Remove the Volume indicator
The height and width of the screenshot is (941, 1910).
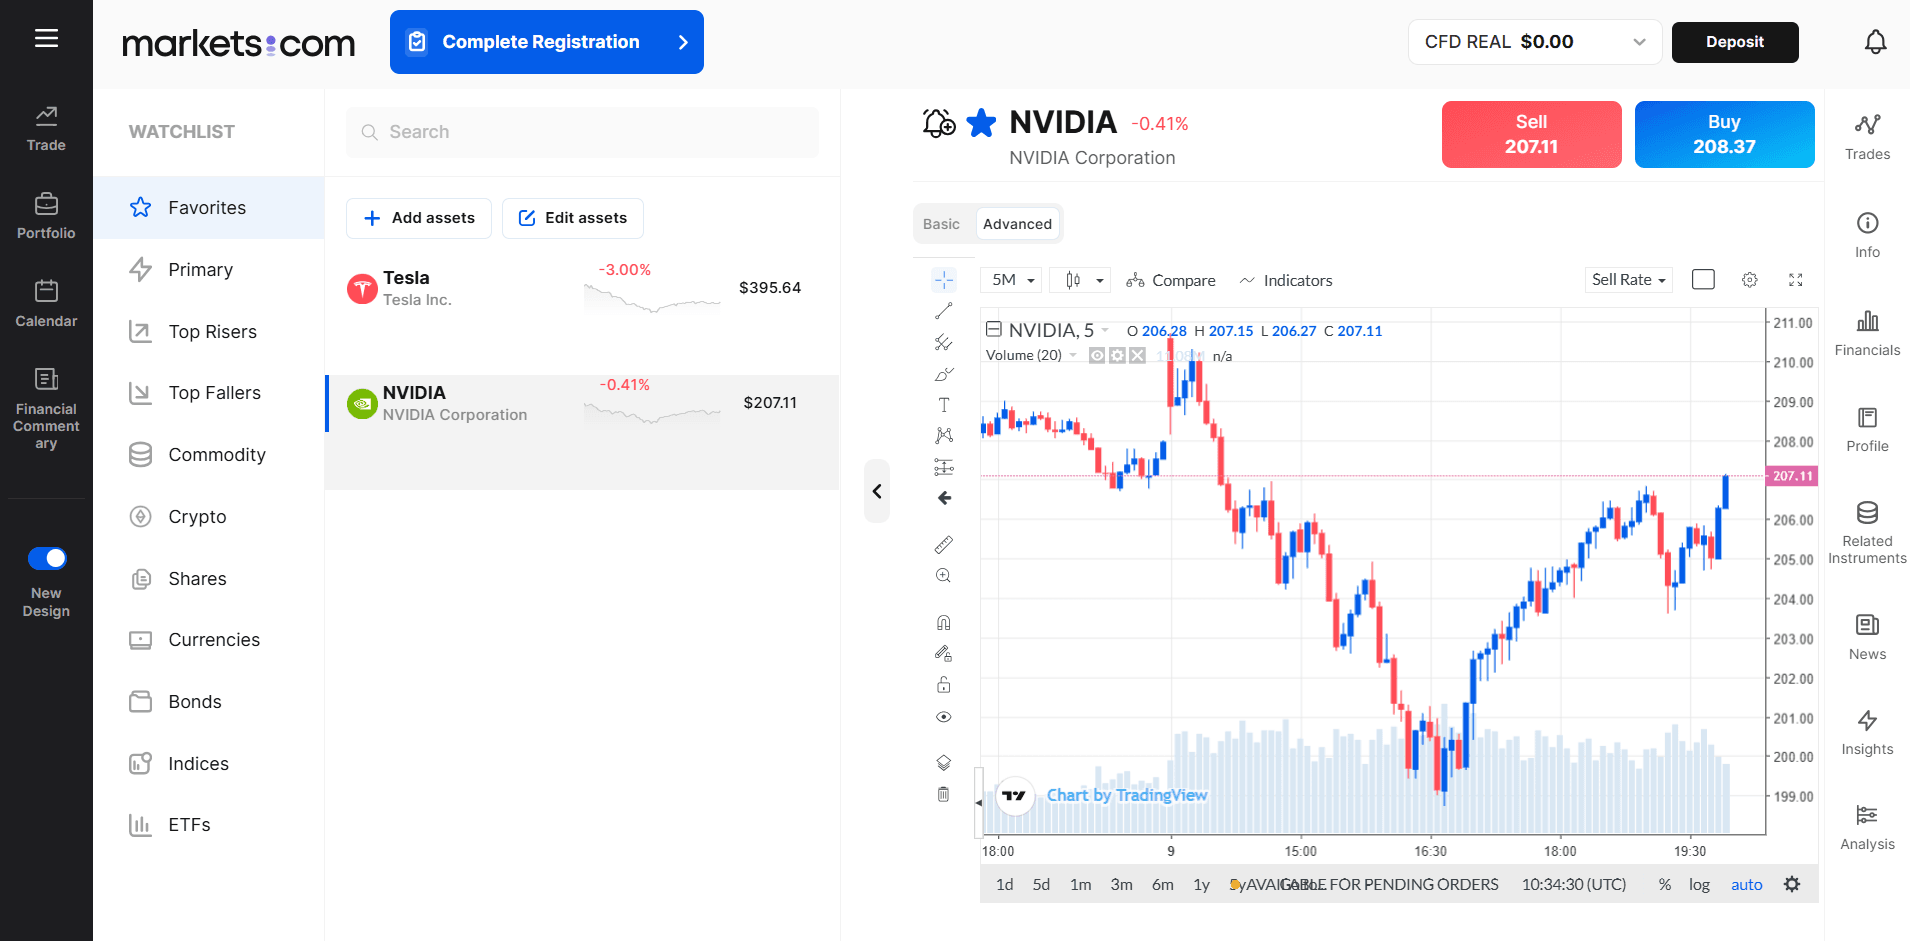click(1137, 355)
